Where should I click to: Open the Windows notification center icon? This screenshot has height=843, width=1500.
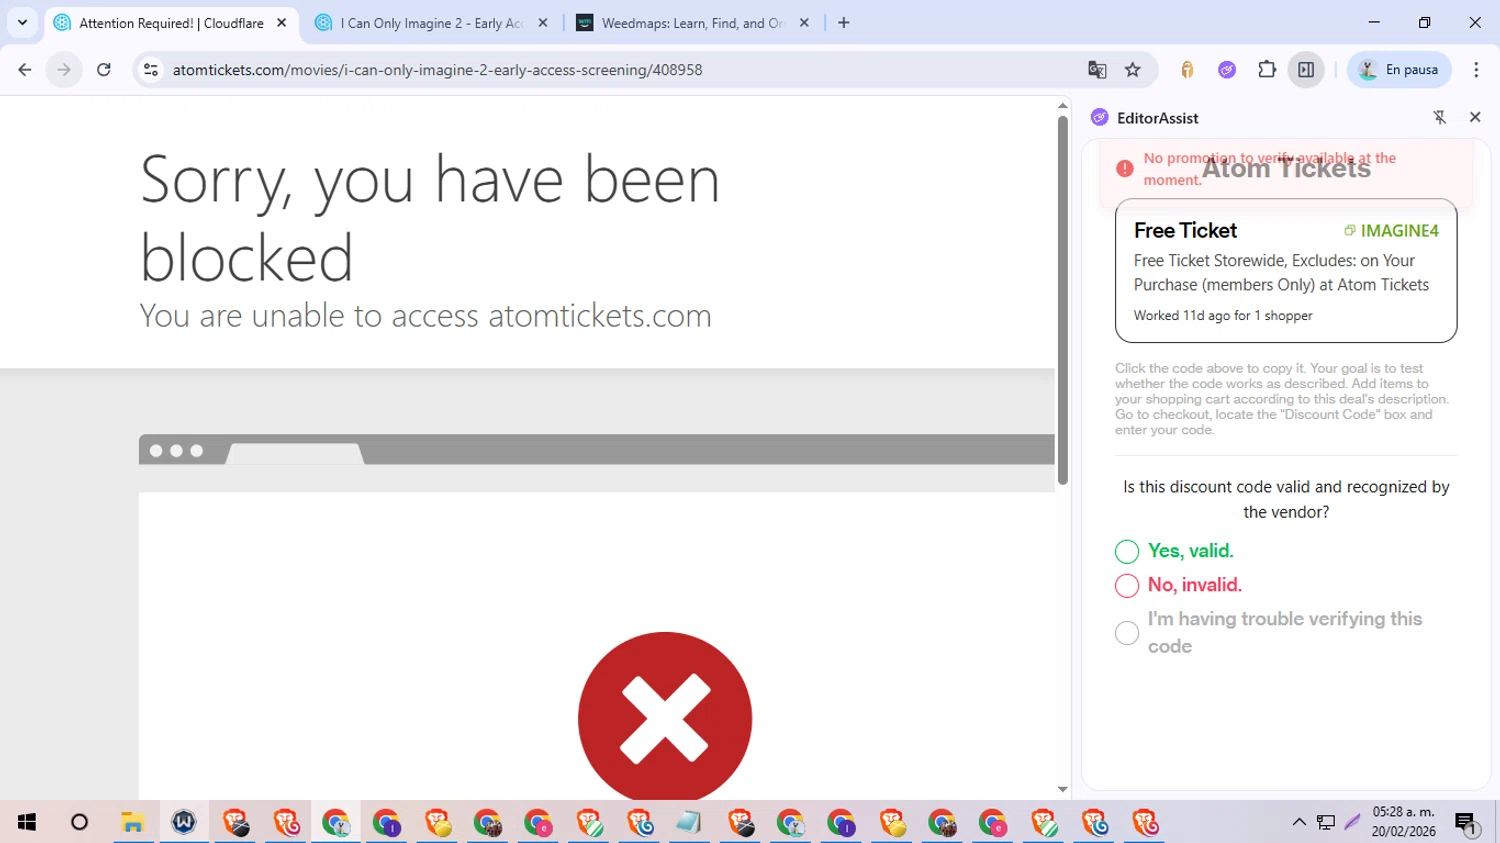(1467, 822)
